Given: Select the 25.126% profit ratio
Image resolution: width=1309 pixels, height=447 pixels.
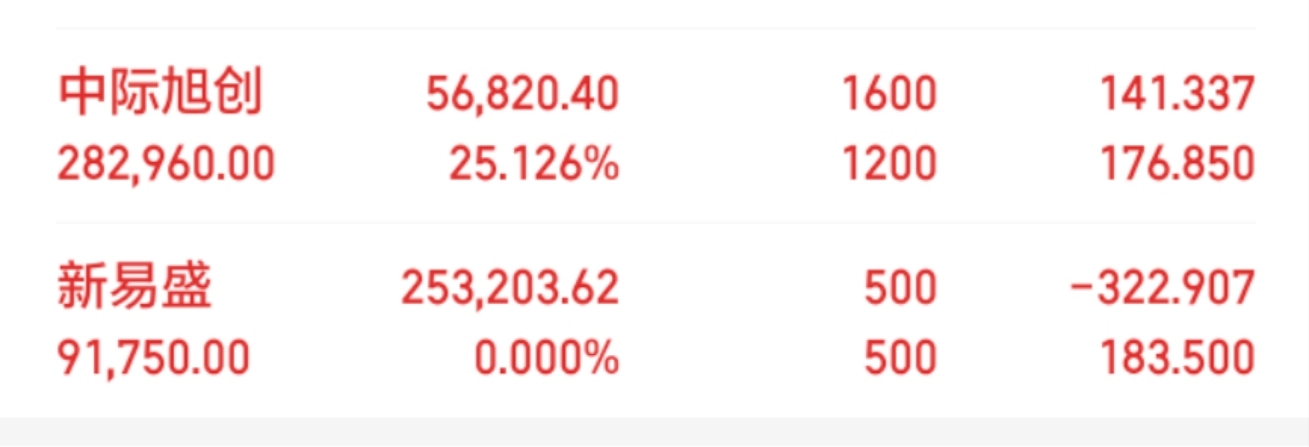Looking at the screenshot, I should click(533, 162).
